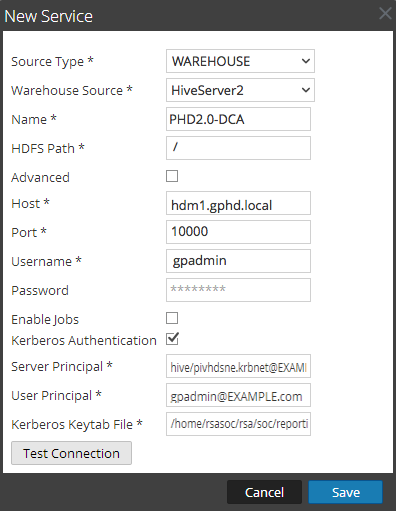This screenshot has height=511, width=396.
Task: Select the 'New Service' dialog title
Action: click(49, 16)
